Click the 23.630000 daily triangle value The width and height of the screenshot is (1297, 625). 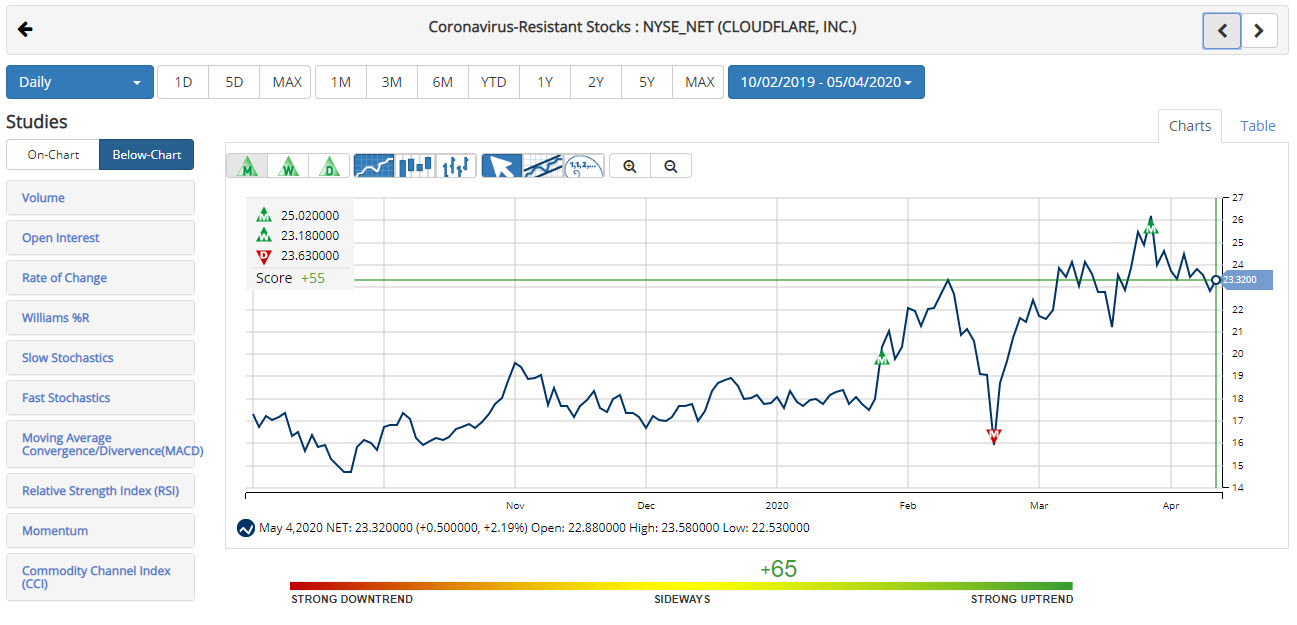click(309, 256)
